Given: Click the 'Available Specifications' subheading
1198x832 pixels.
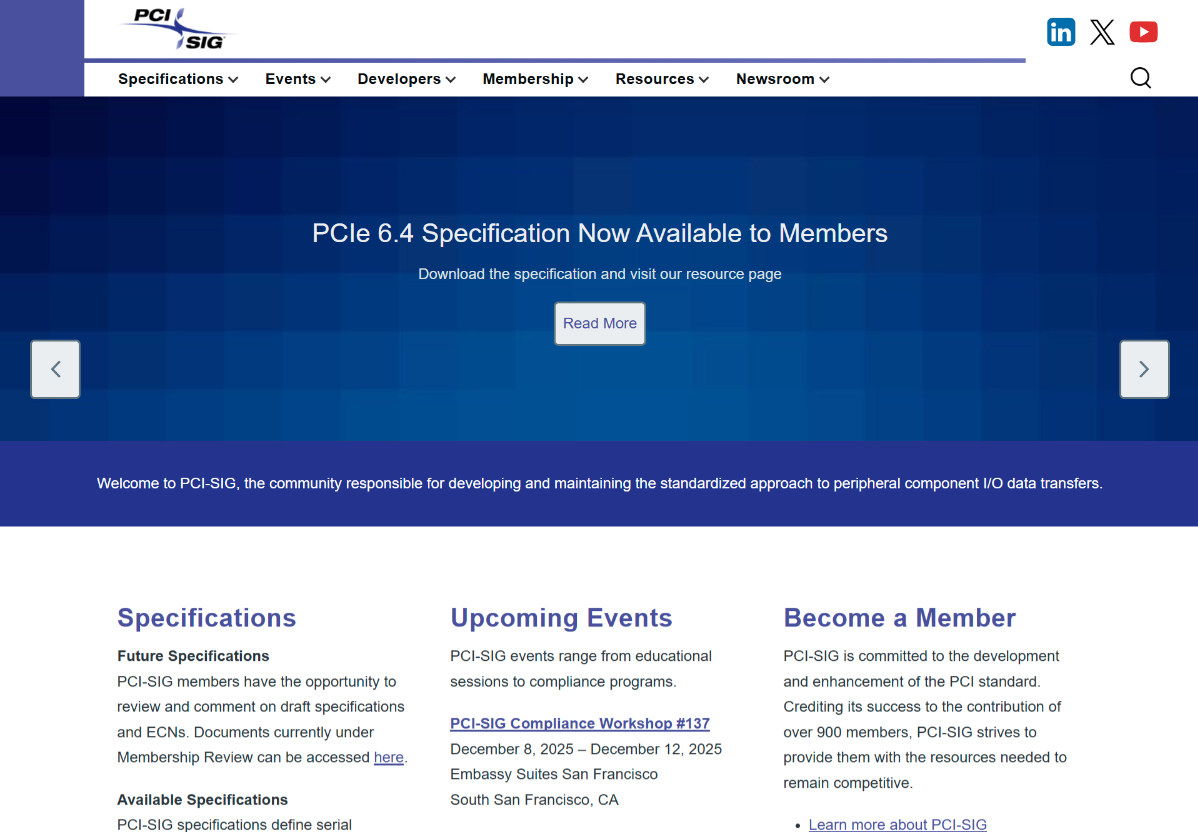Looking at the screenshot, I should point(202,799).
